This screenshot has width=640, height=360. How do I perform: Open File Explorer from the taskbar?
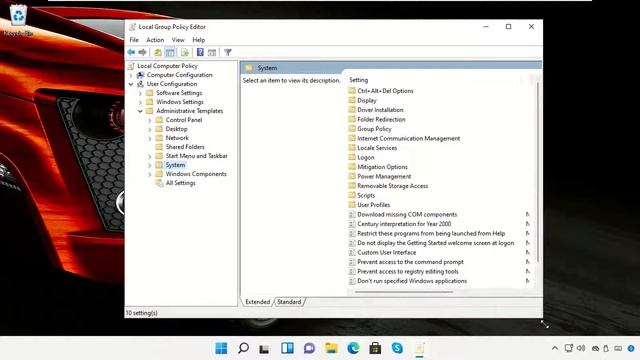pos(331,348)
